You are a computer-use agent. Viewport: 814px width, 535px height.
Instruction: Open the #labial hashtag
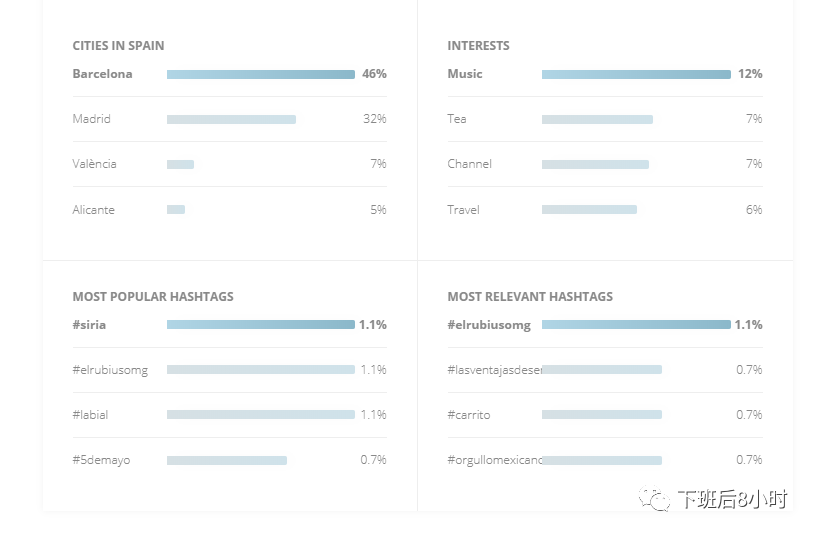pos(90,415)
